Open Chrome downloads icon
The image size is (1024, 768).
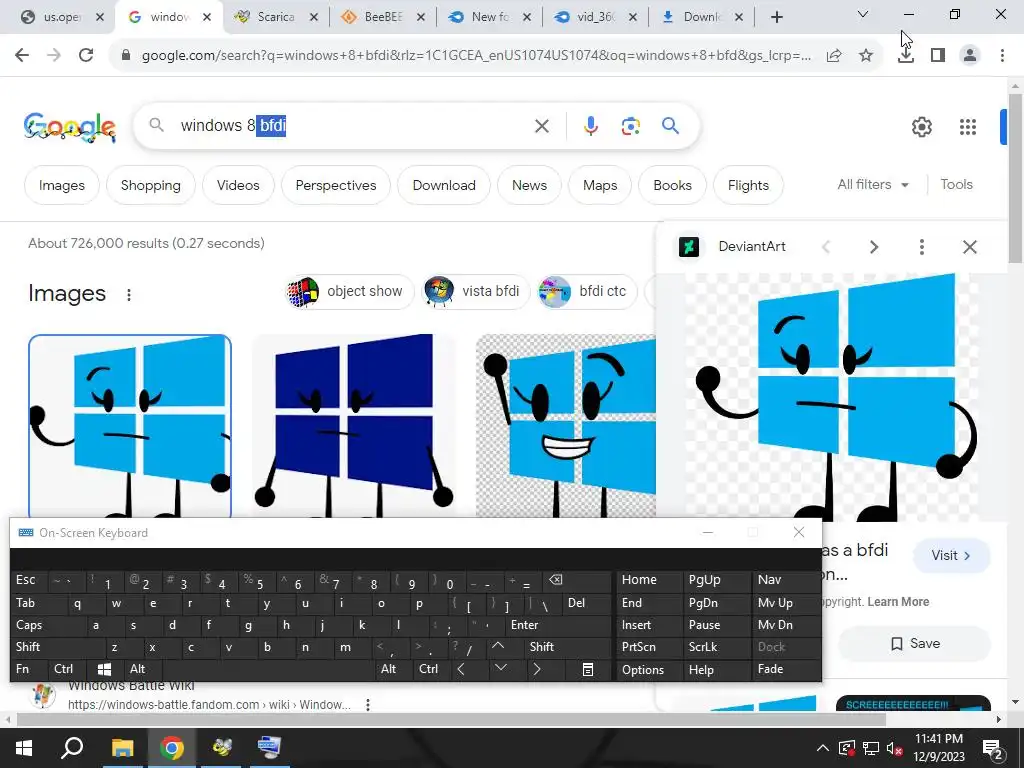click(x=906, y=56)
